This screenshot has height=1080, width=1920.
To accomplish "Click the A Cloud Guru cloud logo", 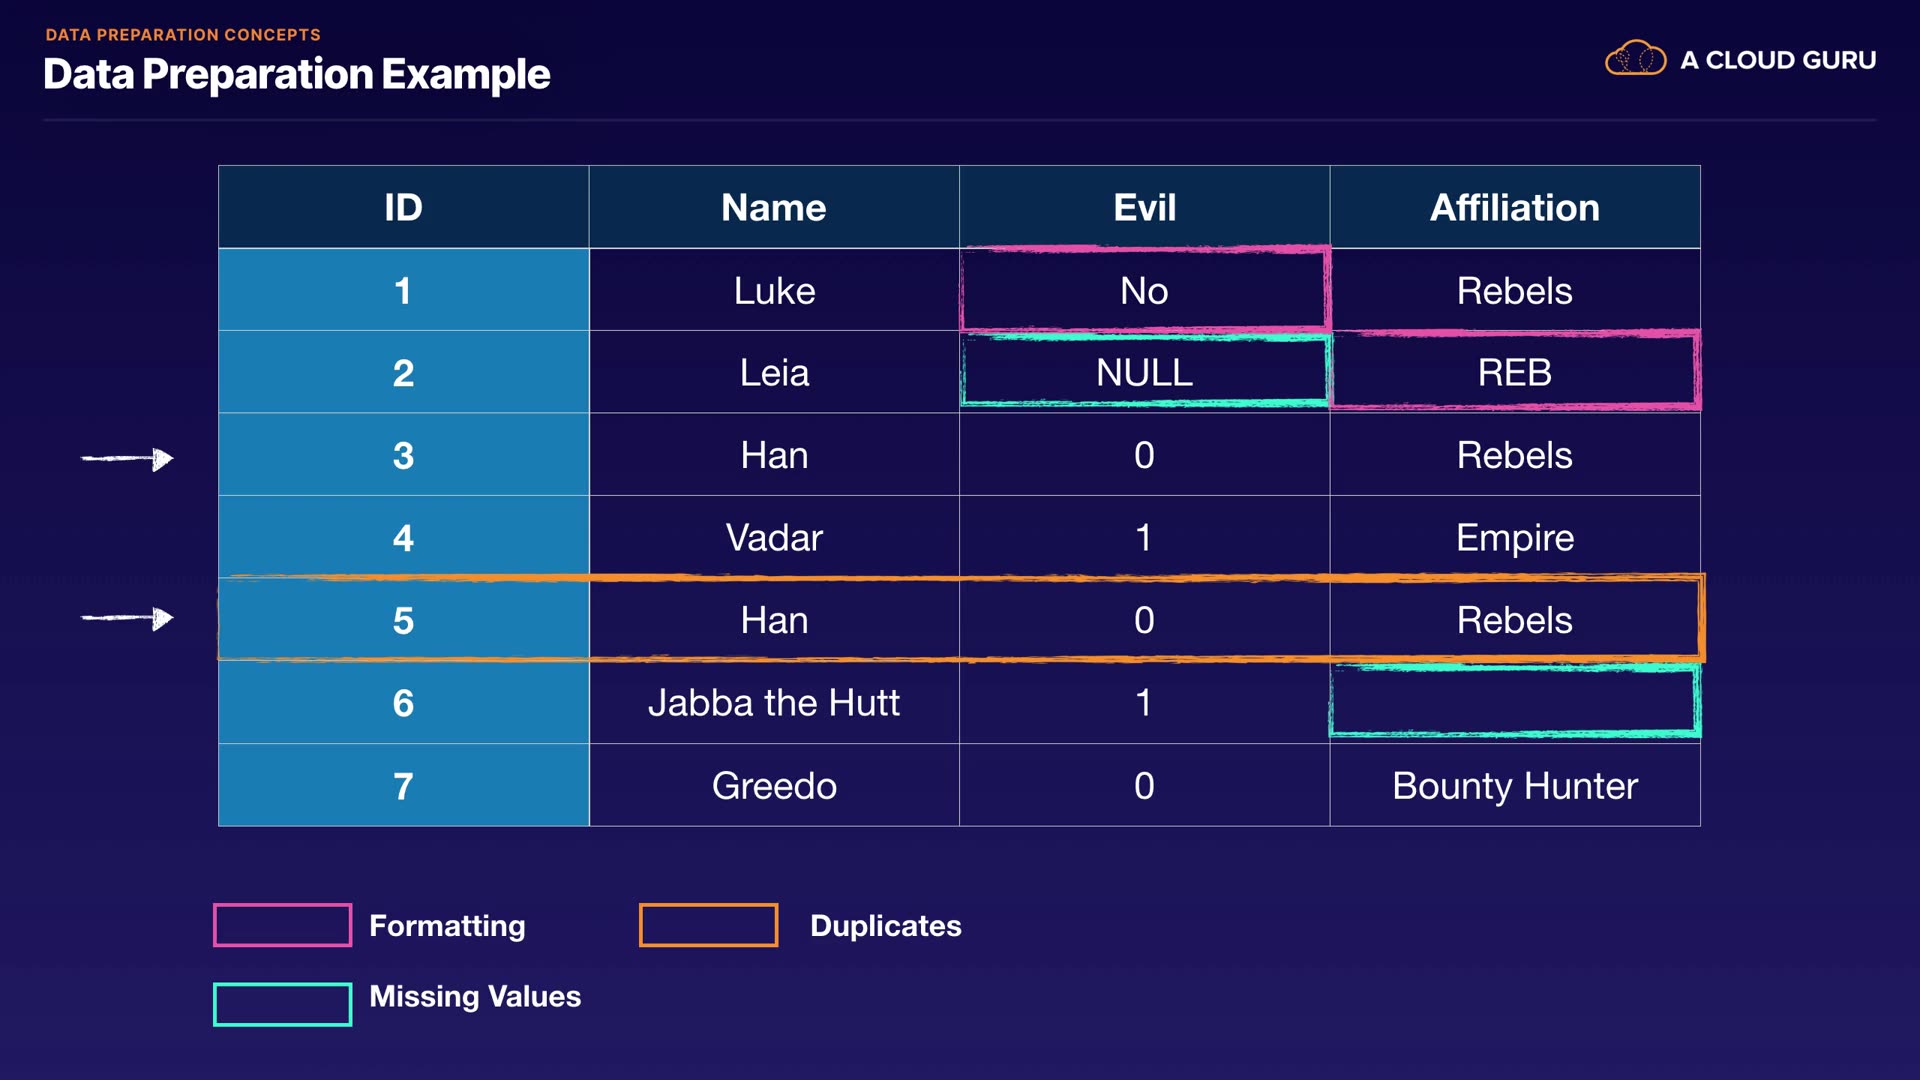I will pyautogui.click(x=1635, y=59).
